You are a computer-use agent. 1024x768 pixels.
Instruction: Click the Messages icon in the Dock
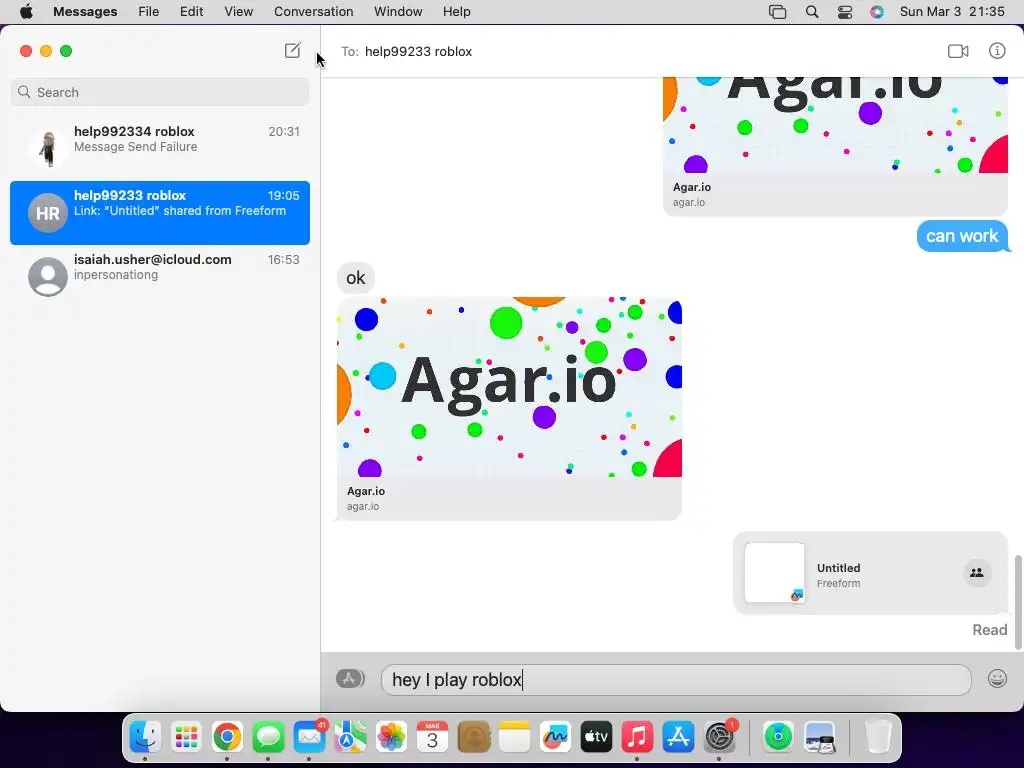tap(268, 737)
